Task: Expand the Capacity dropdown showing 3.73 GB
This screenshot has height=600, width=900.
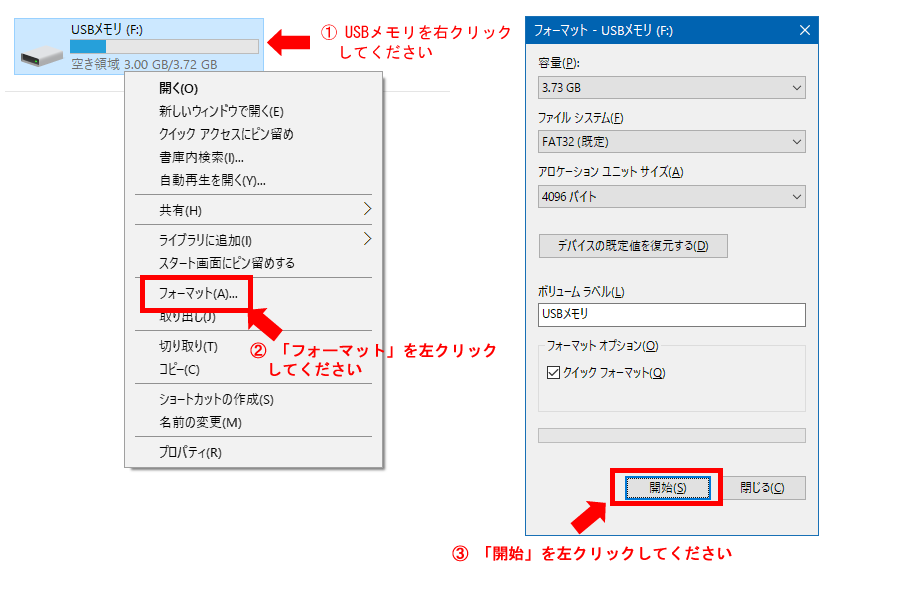Action: [x=671, y=88]
